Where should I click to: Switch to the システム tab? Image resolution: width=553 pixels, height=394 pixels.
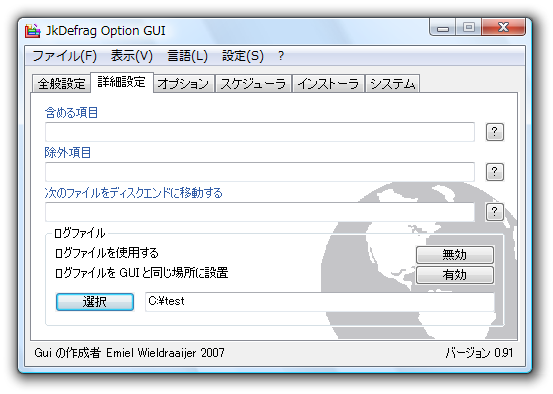pyautogui.click(x=393, y=84)
